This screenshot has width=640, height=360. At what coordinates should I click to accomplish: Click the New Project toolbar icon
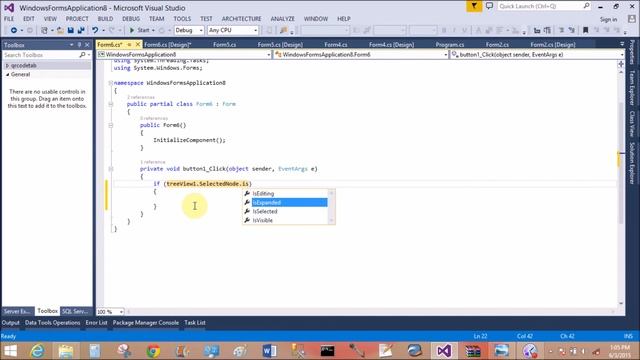44,30
